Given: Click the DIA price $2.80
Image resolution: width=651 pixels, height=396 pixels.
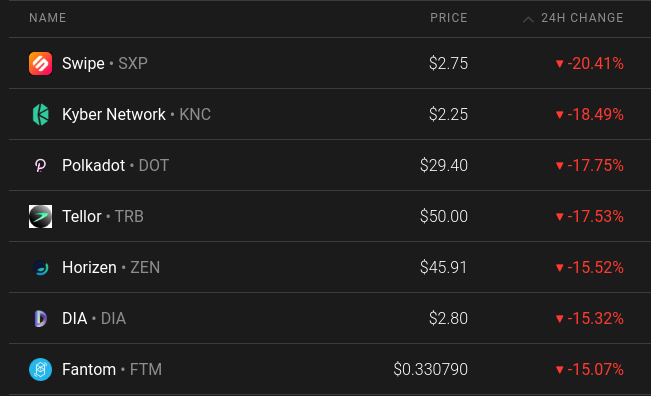Looking at the screenshot, I should [x=448, y=318].
